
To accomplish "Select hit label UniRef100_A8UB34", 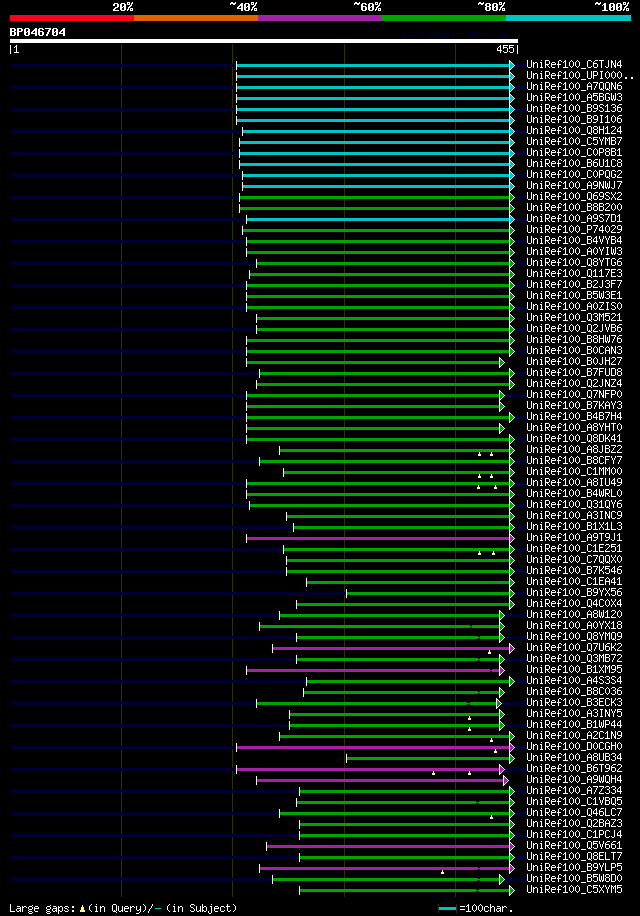I will (x=574, y=758).
